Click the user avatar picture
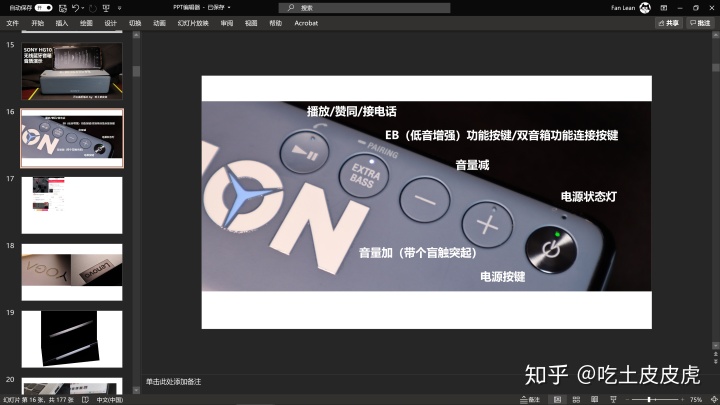720x405 pixels. click(645, 8)
